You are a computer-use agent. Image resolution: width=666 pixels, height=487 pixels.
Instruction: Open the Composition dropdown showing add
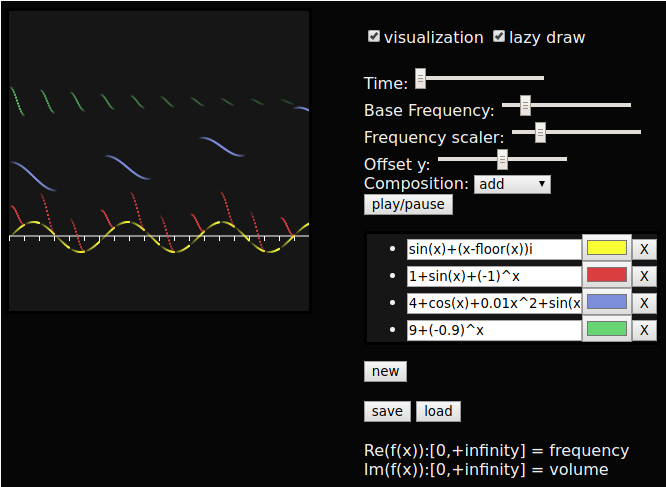coord(512,184)
